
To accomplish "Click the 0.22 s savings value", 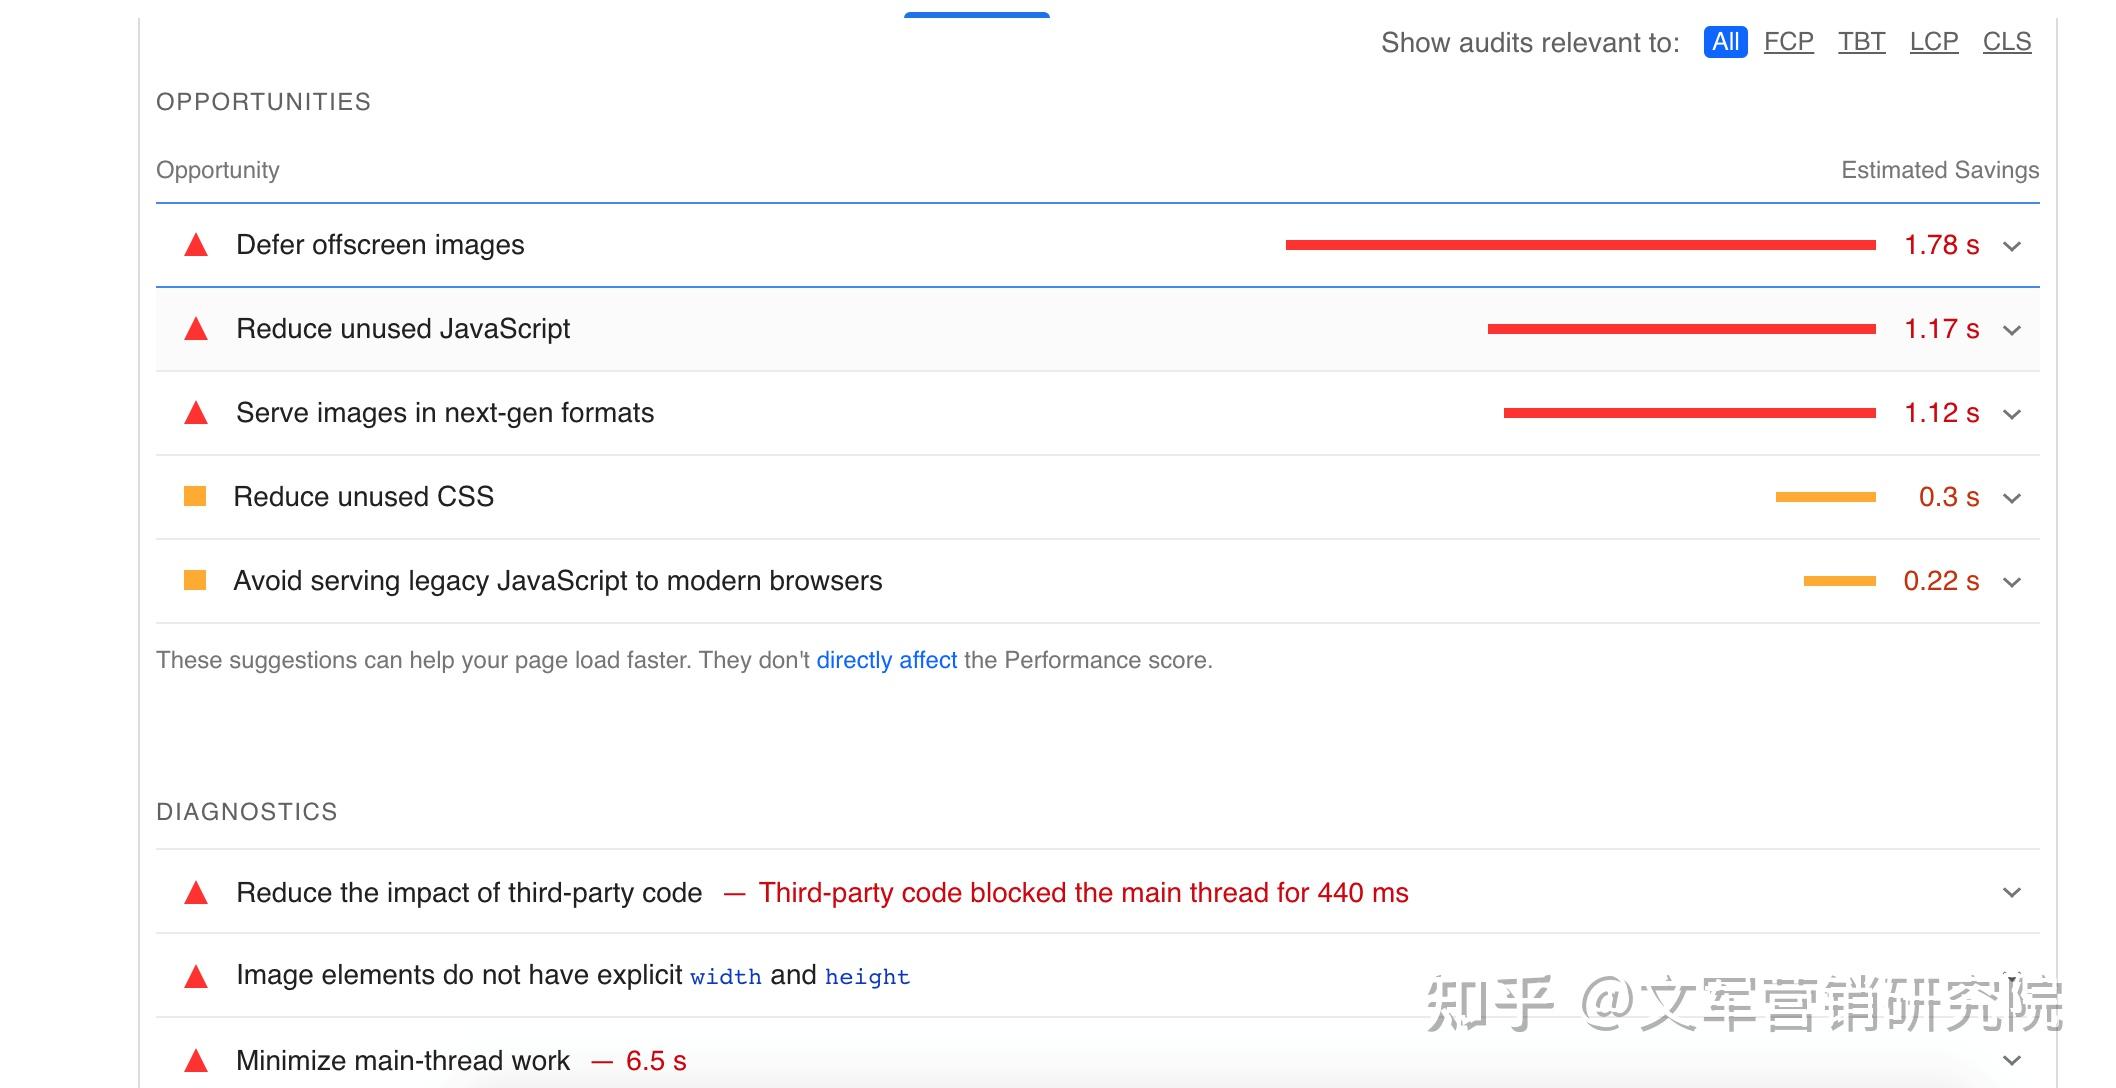I will 1941,581.
